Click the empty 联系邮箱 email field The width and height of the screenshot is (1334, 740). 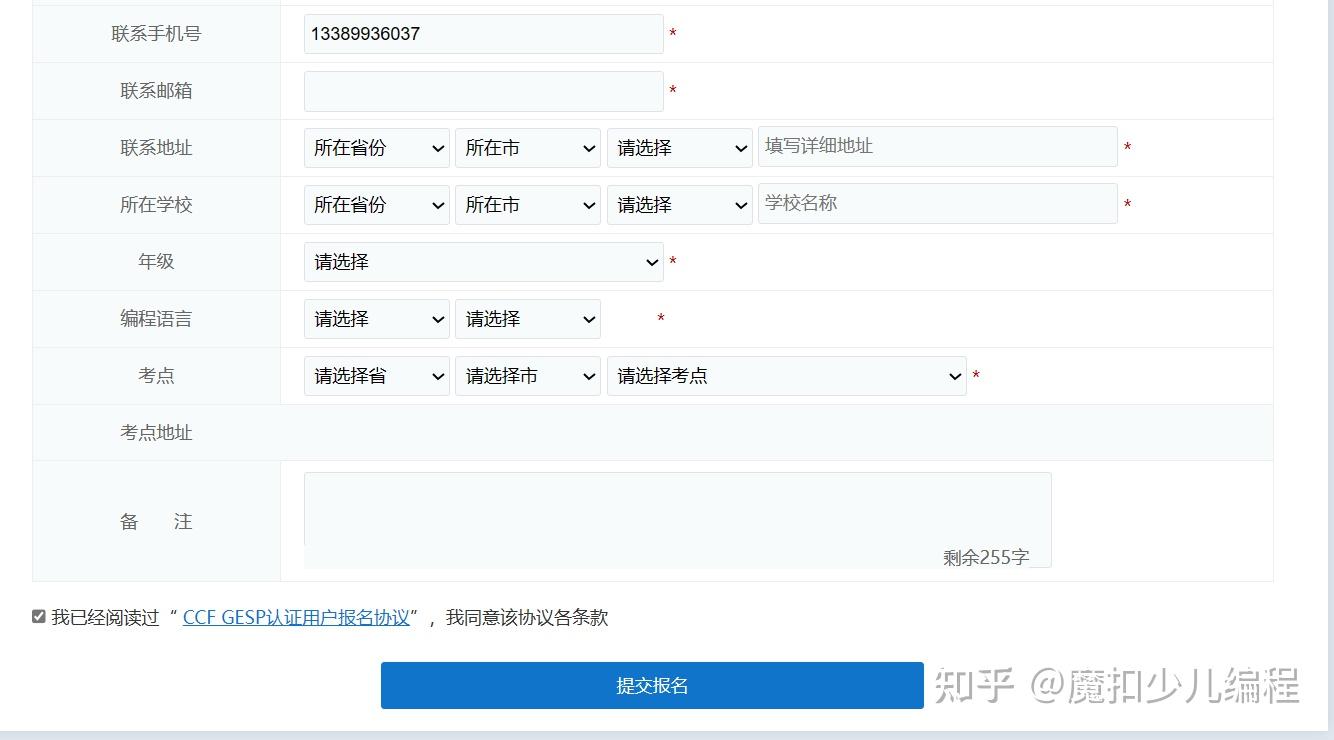point(483,90)
